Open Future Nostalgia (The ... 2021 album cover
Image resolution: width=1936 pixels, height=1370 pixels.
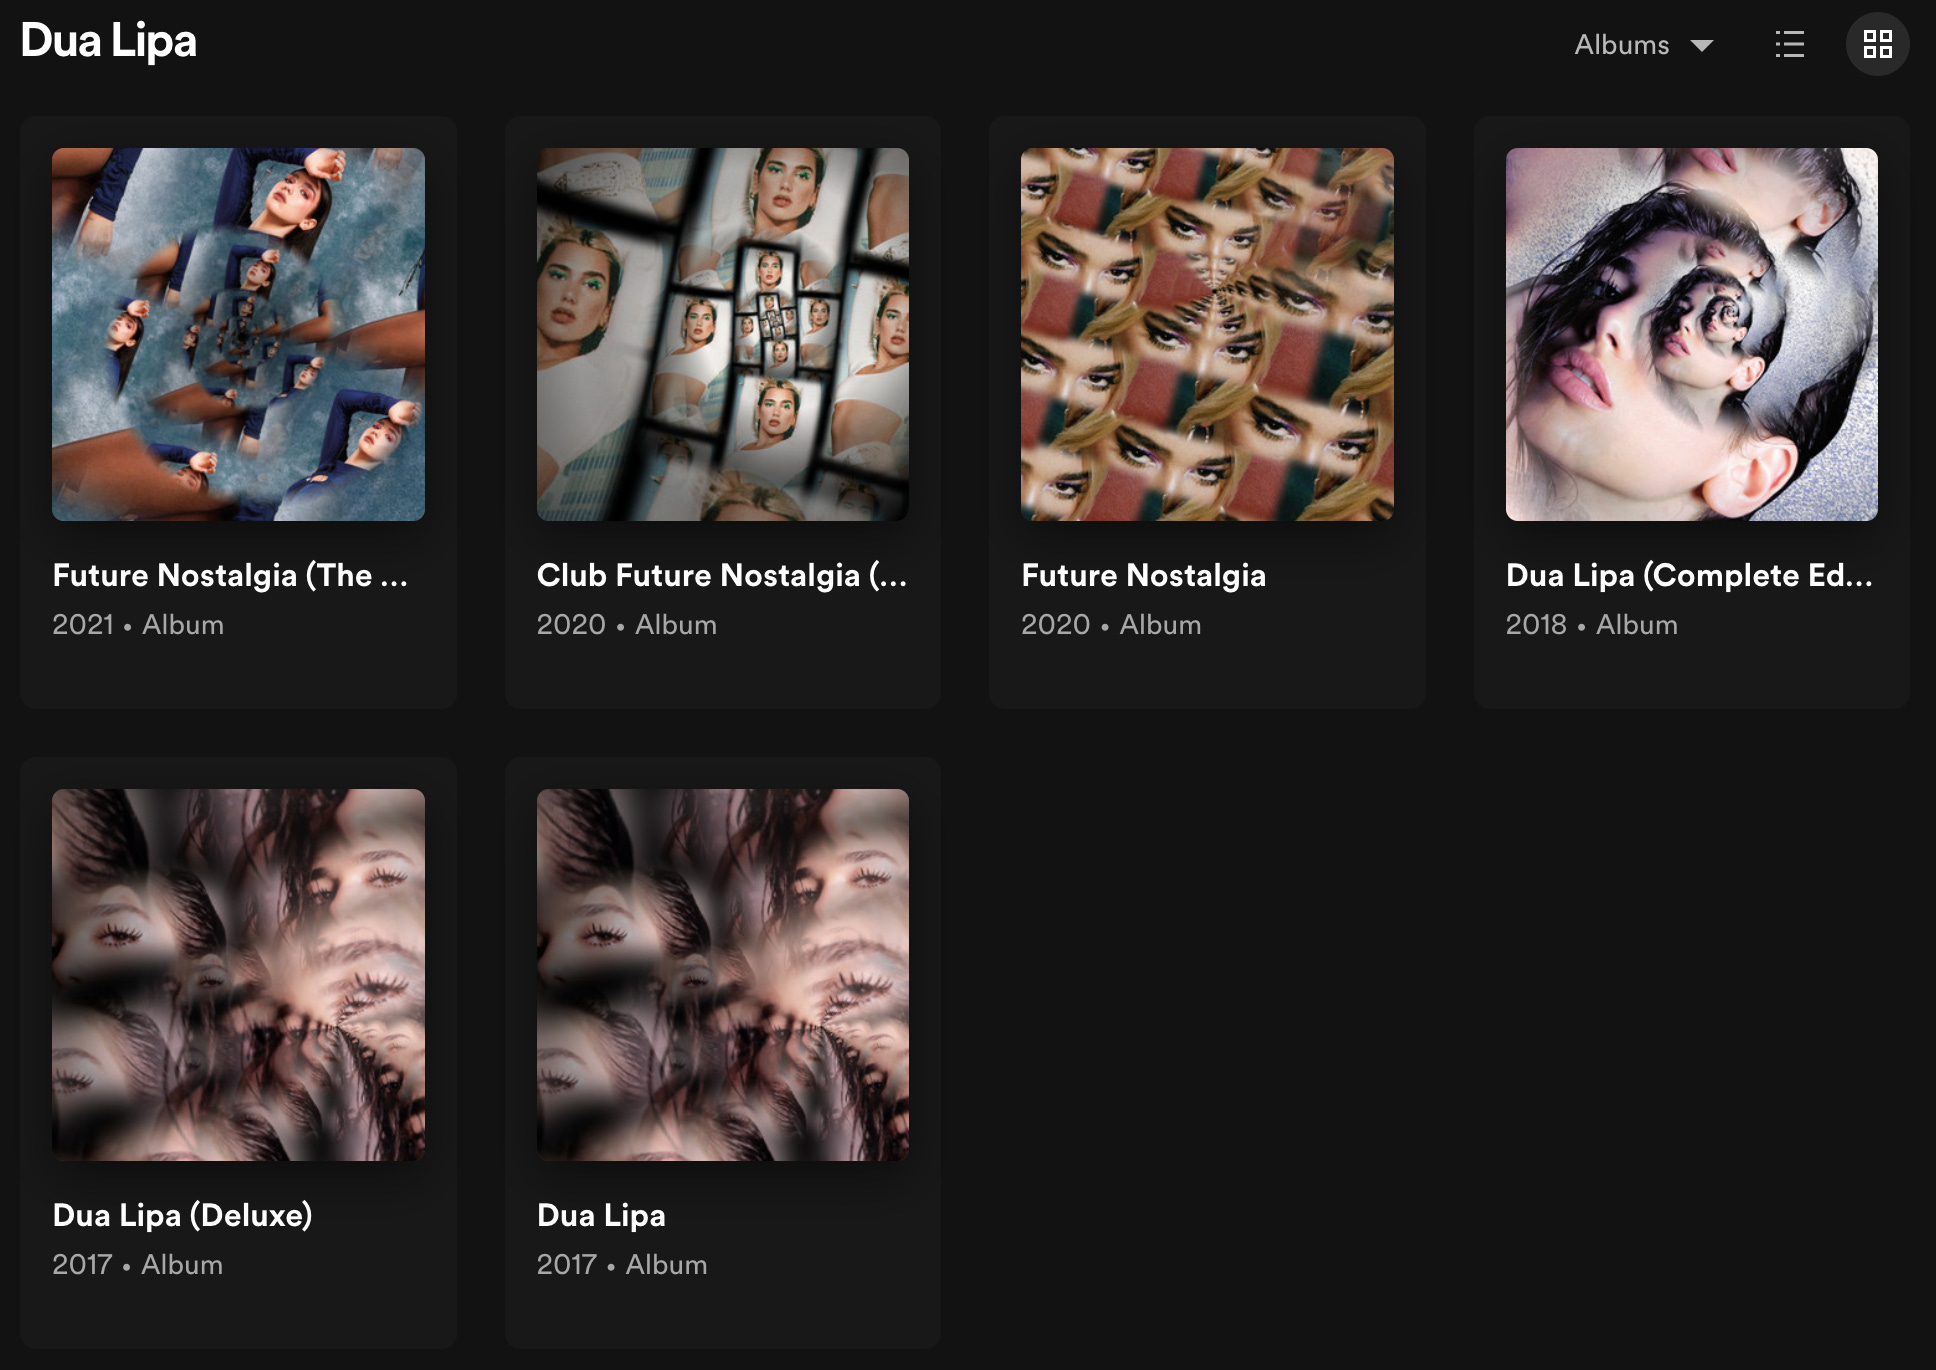point(238,334)
